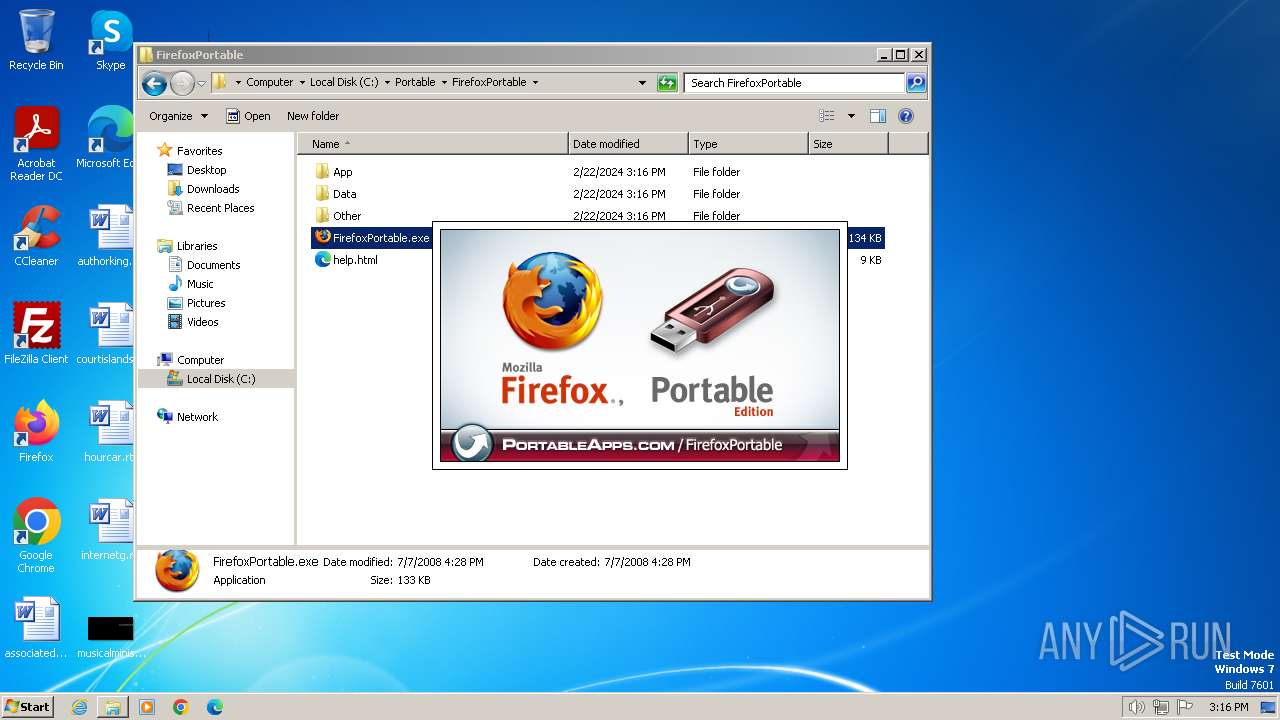The width and height of the screenshot is (1280, 720).
Task: Open Windows Media Player taskbar icon
Action: (x=147, y=707)
